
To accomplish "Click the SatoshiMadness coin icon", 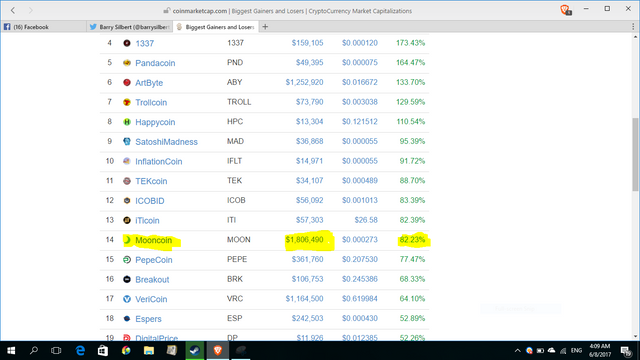I will [127, 142].
